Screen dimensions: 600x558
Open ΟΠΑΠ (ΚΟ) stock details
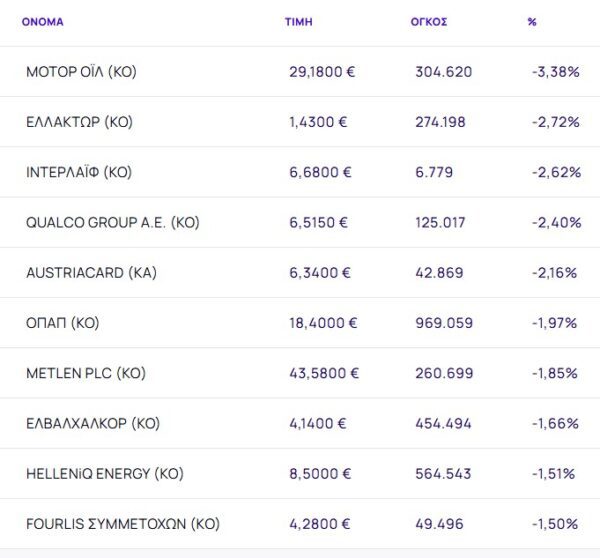(63, 323)
